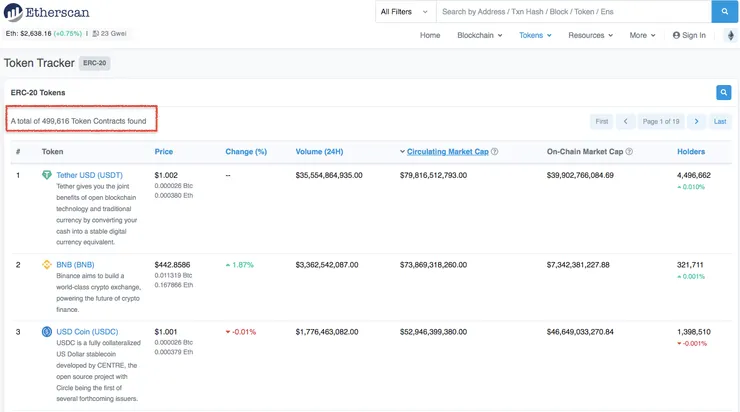Click the Ethereum network icon in navbar
This screenshot has height=412, width=740.
[x=730, y=35]
